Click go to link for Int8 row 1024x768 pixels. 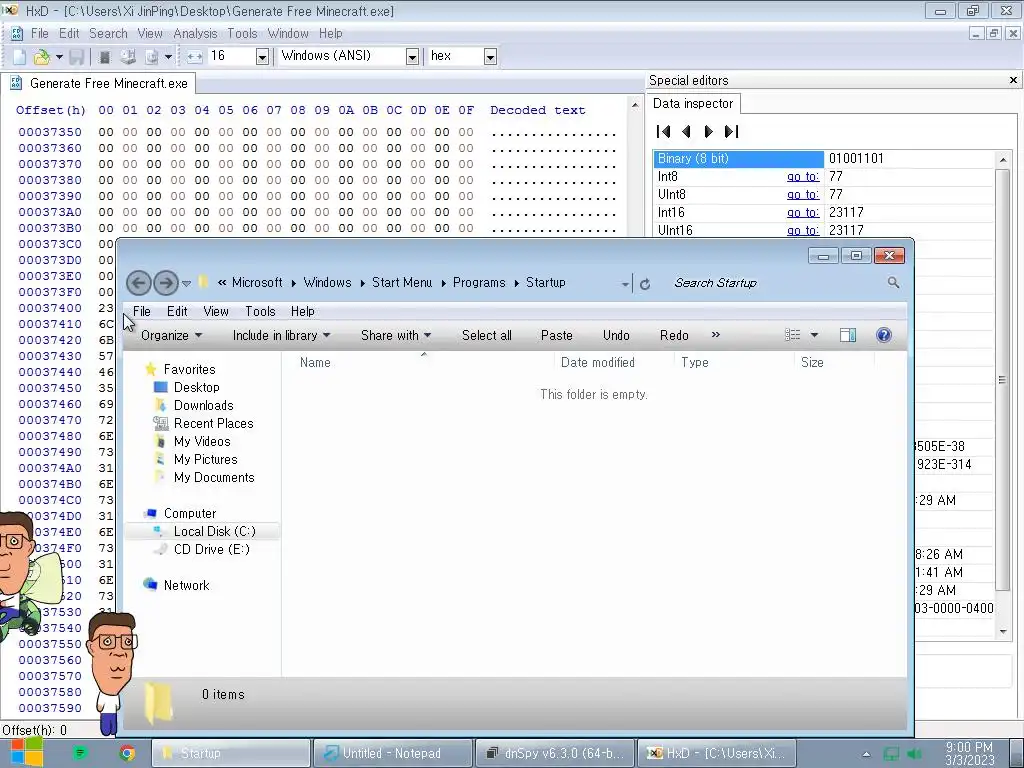click(x=803, y=176)
